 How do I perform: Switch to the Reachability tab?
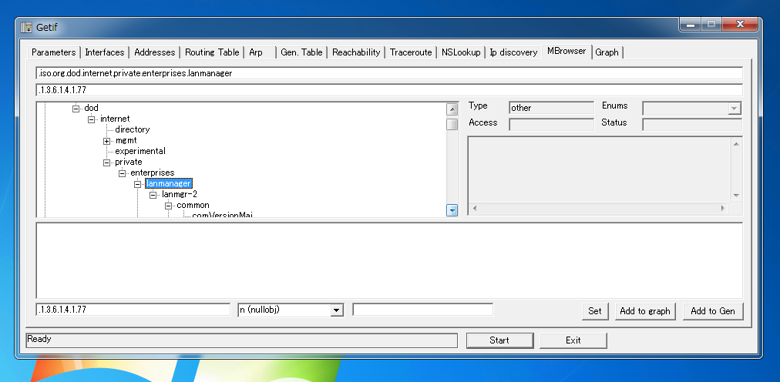point(356,52)
